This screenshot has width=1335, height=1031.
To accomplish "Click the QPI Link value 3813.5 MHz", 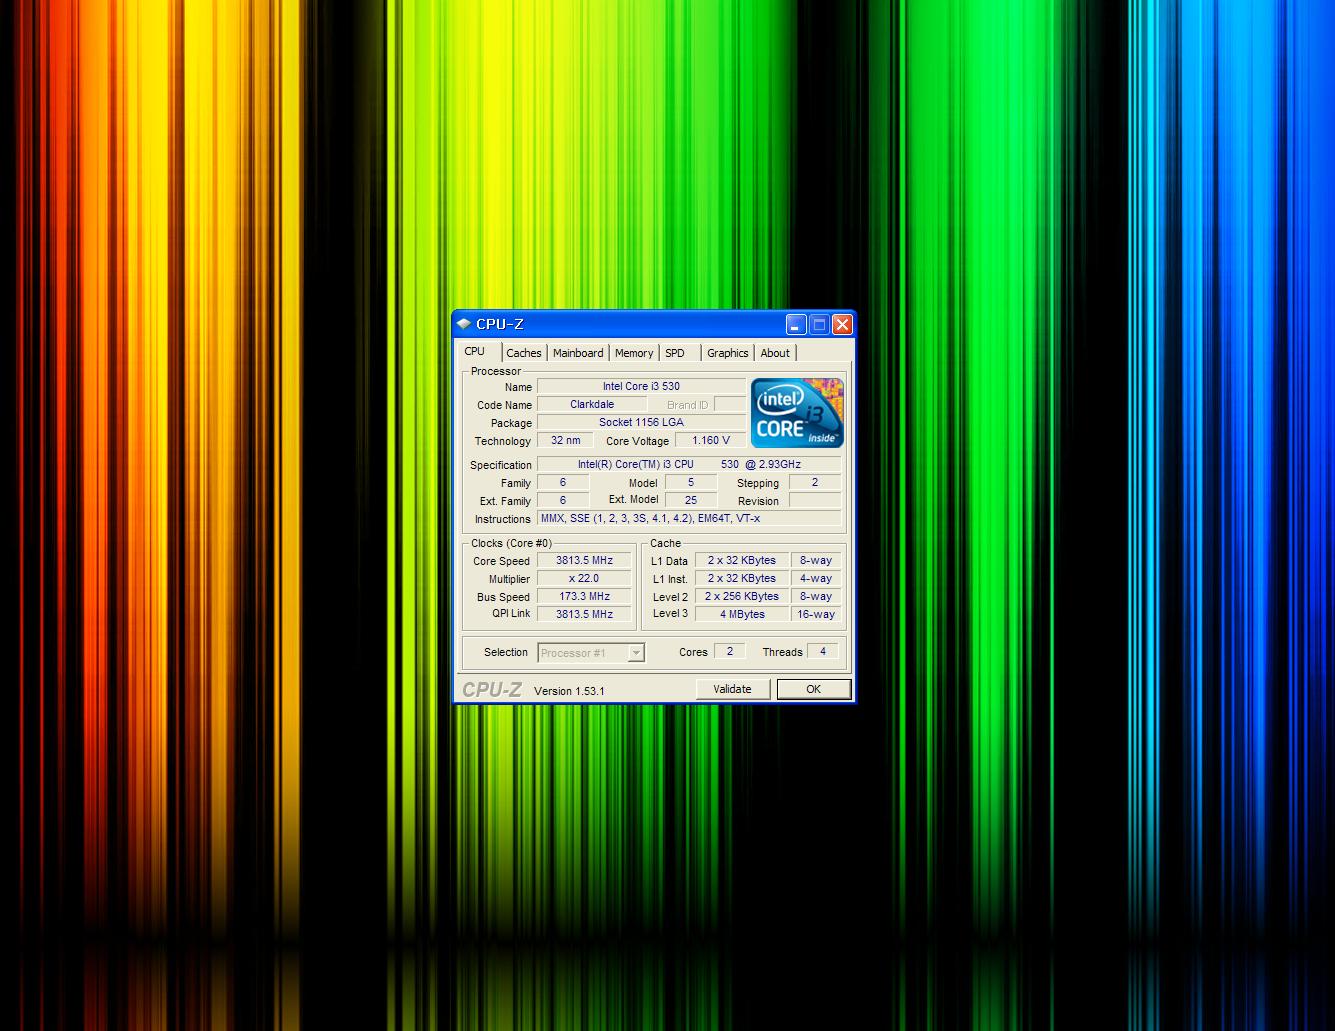I will coord(584,614).
